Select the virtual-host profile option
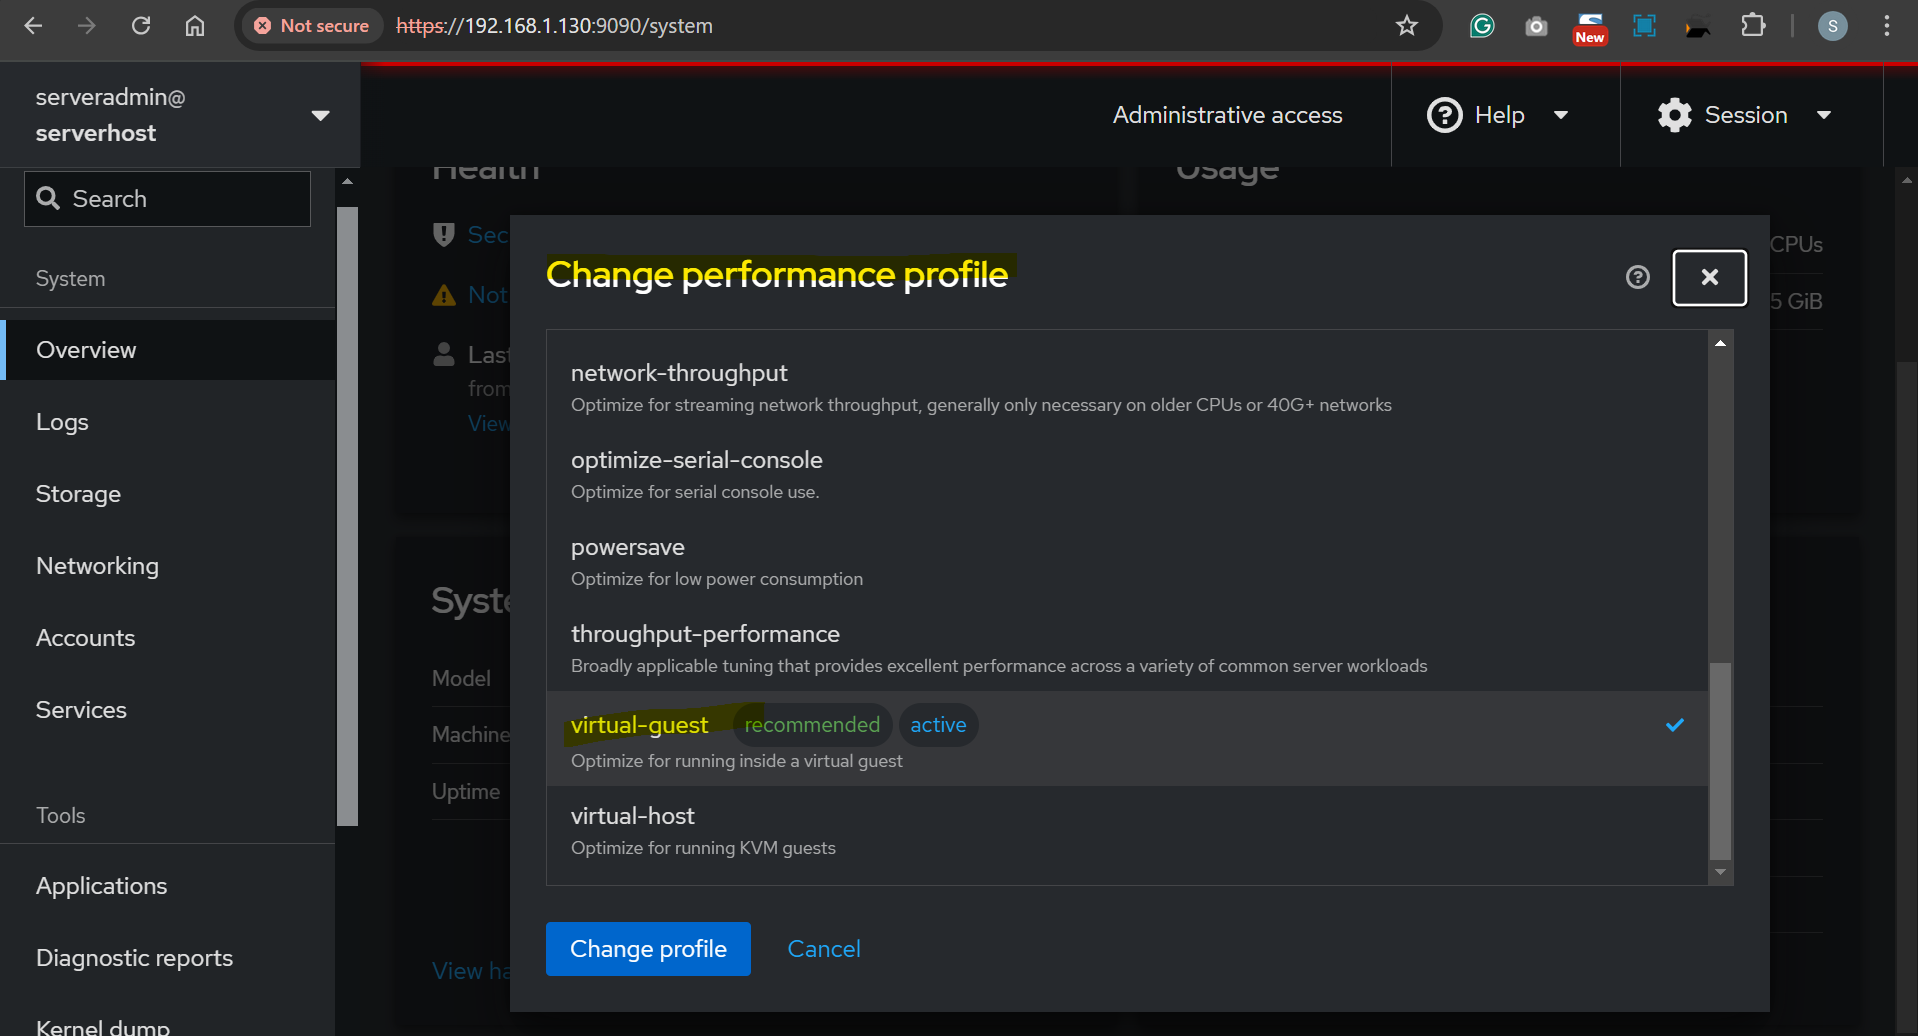Viewport: 1918px width, 1036px height. tap(1127, 830)
